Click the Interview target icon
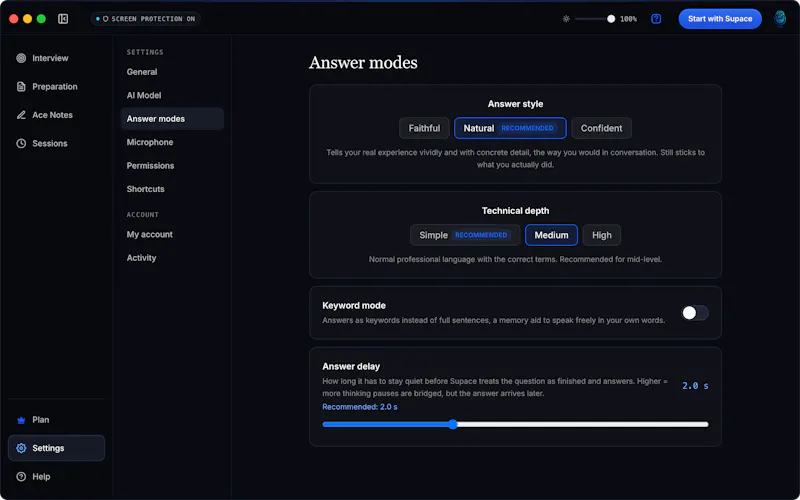 click(x=21, y=58)
